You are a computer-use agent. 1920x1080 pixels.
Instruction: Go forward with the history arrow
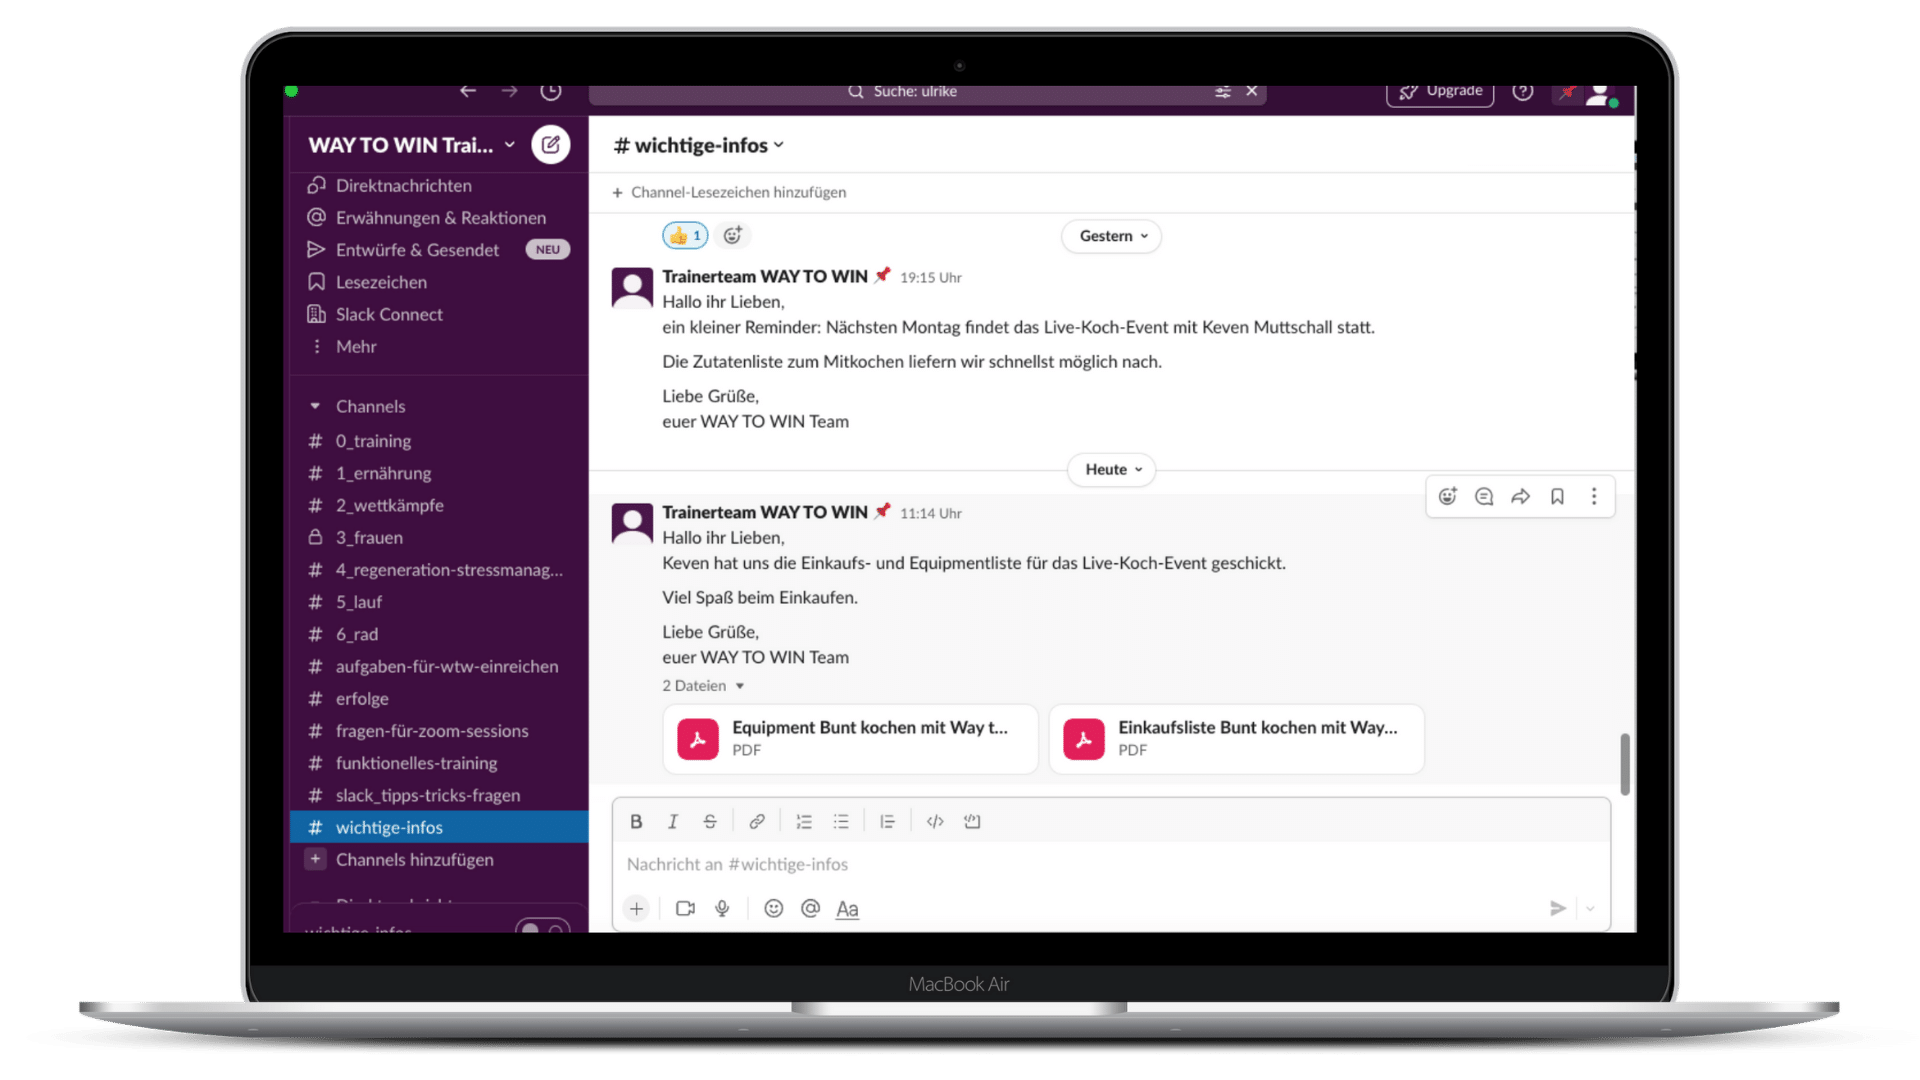point(510,91)
